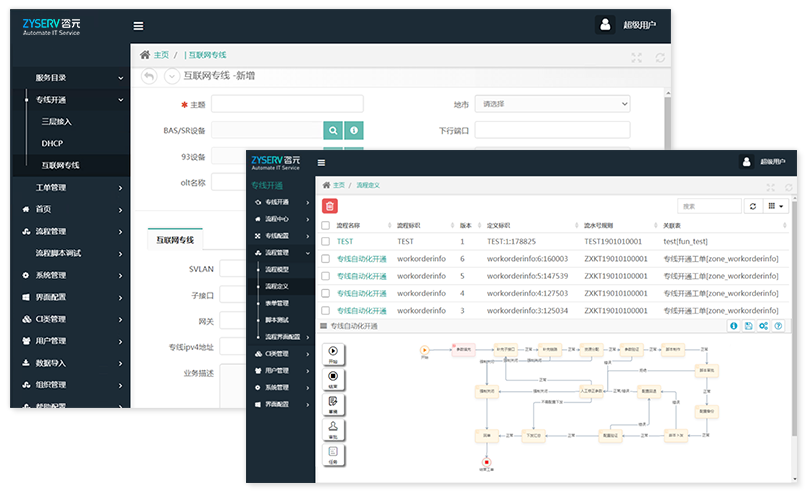808x495 pixels.
Task: Click the search icon beside BAS/SR设备
Action: (x=333, y=130)
